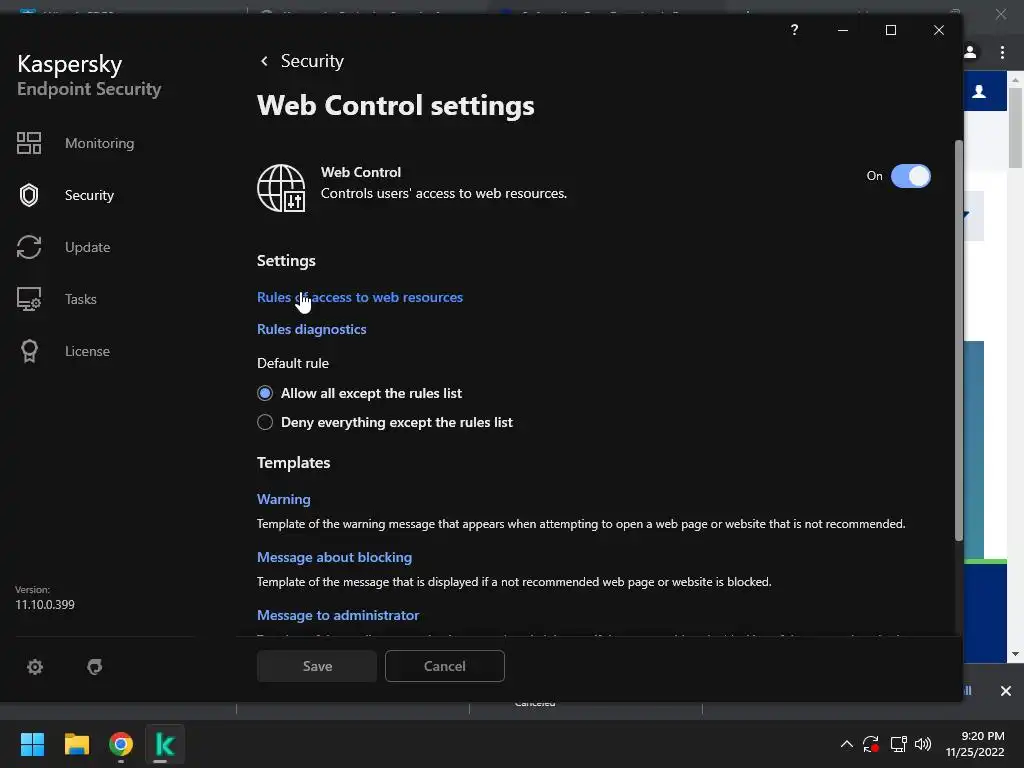Image resolution: width=1024 pixels, height=768 pixels.
Task: Click Security breadcrumb text at top
Action: coord(312,61)
